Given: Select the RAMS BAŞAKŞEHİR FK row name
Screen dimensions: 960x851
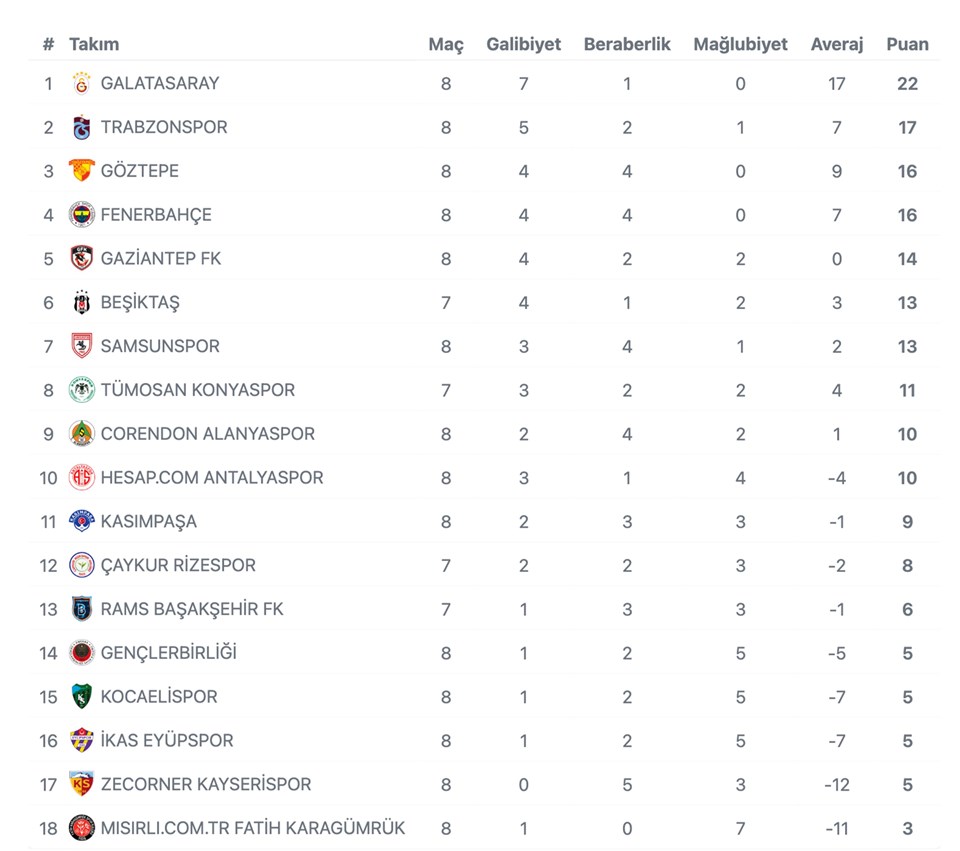Looking at the screenshot, I should pyautogui.click(x=192, y=609).
